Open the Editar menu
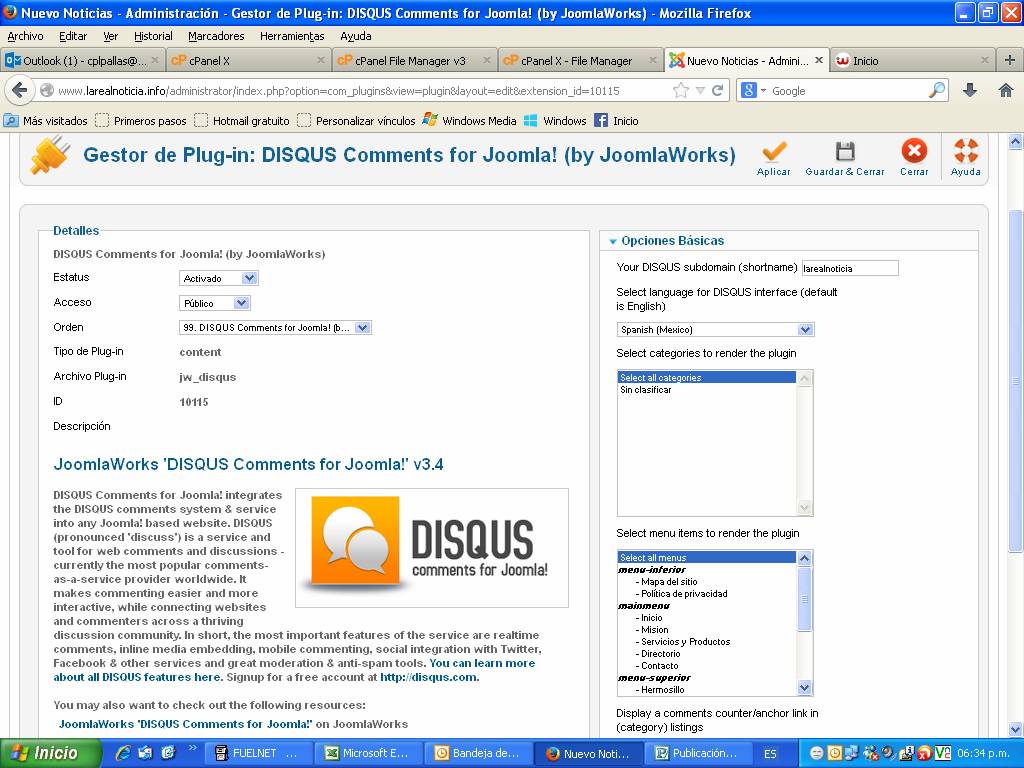Screen dimensions: 1024x768 (72, 37)
